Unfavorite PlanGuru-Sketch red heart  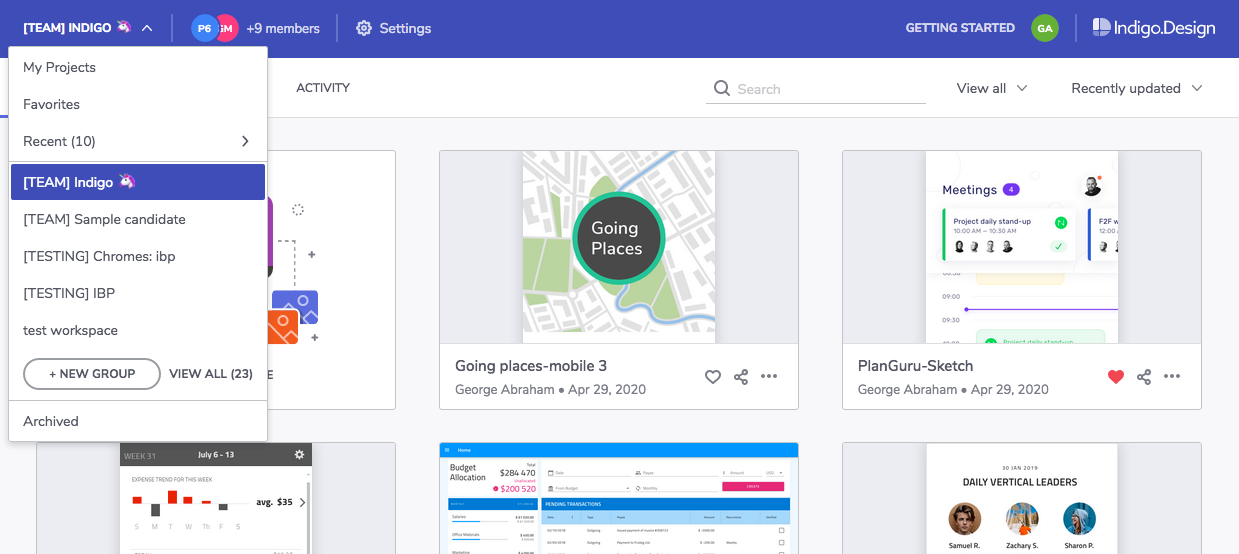click(1116, 377)
